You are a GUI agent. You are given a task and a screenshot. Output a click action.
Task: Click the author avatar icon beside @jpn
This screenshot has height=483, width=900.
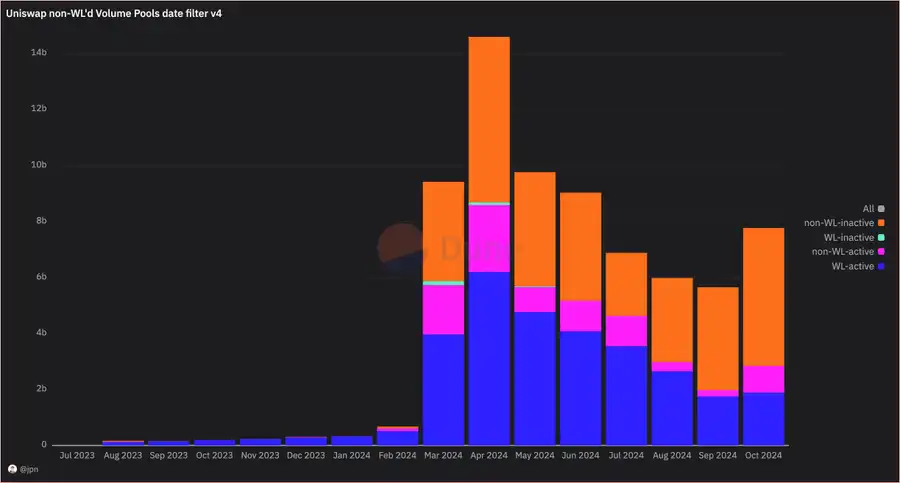click(x=11, y=469)
